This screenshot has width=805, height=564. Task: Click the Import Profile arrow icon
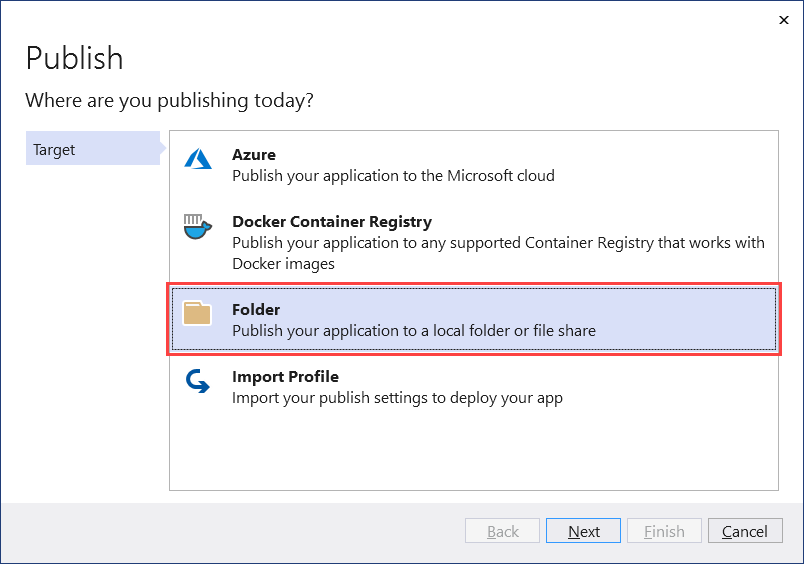coord(197,381)
